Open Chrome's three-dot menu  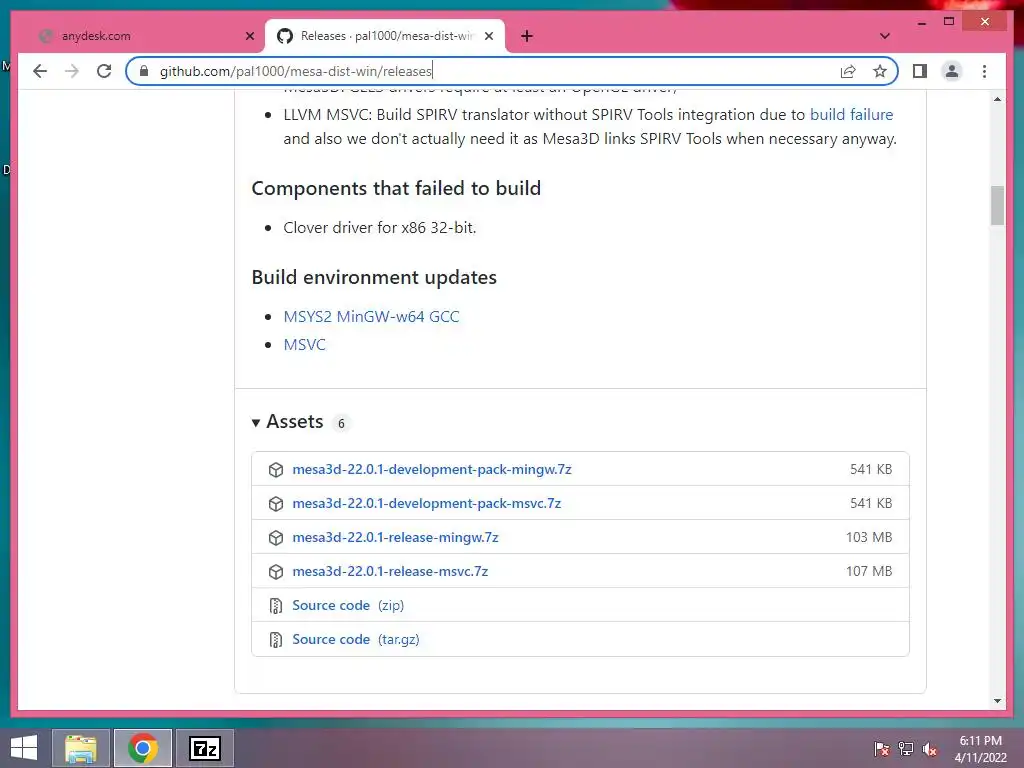(x=984, y=71)
